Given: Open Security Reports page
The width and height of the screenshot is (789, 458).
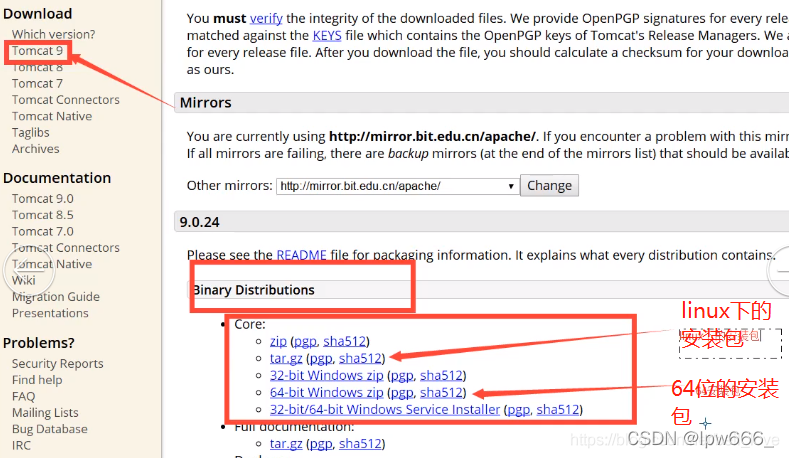Looking at the screenshot, I should click(58, 363).
